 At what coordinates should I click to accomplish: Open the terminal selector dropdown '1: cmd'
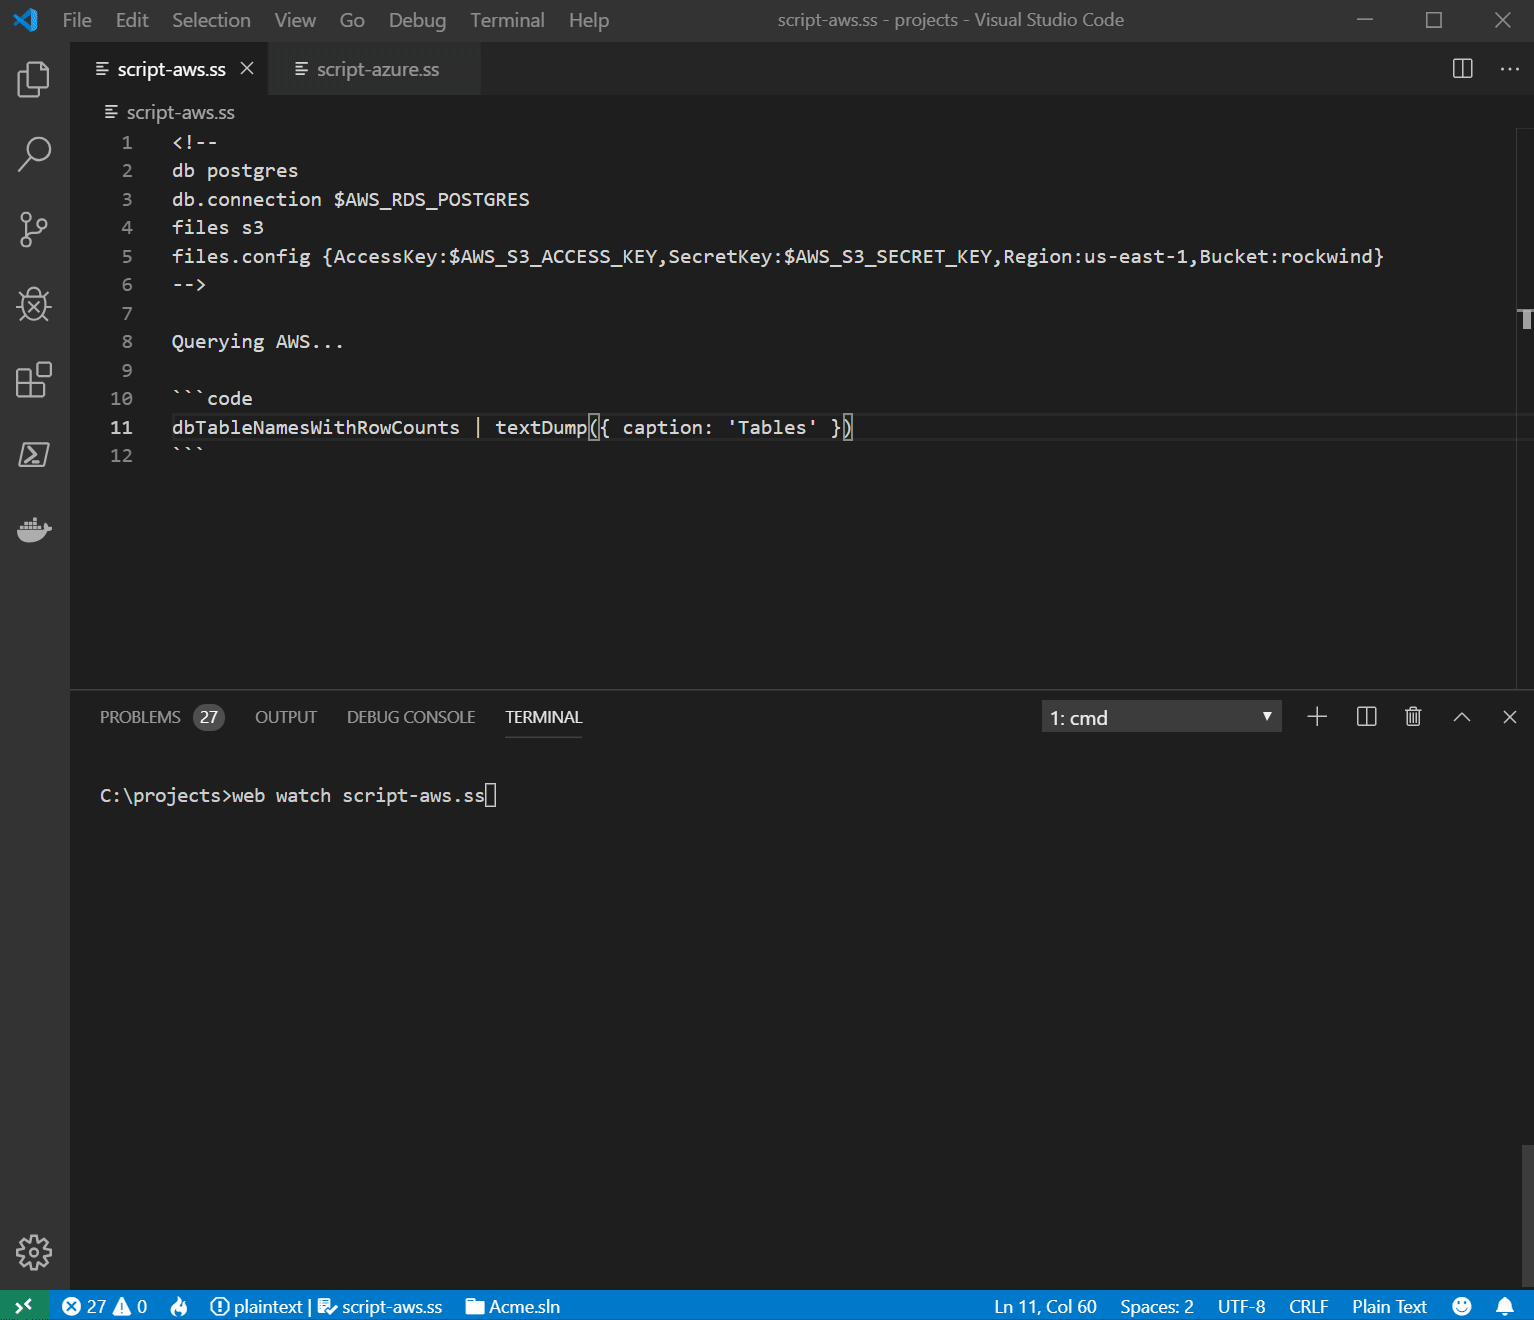point(1161,717)
